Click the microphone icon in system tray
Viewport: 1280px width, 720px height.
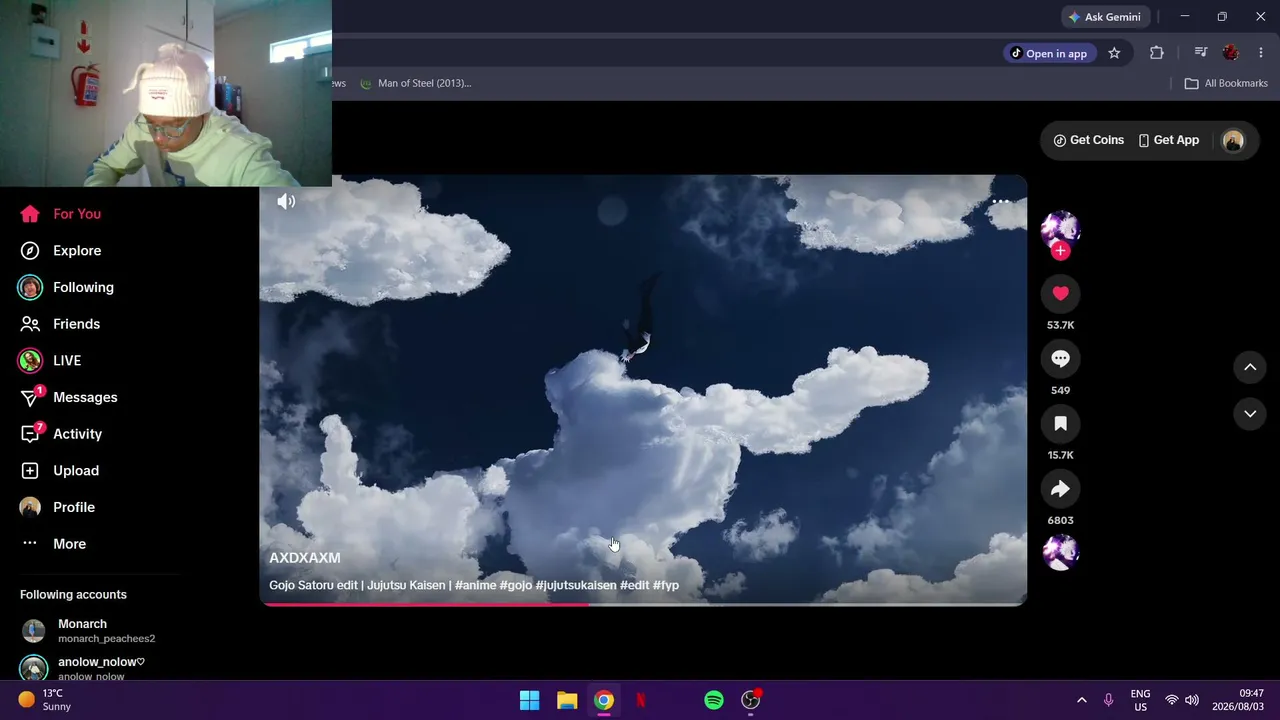tap(1108, 700)
